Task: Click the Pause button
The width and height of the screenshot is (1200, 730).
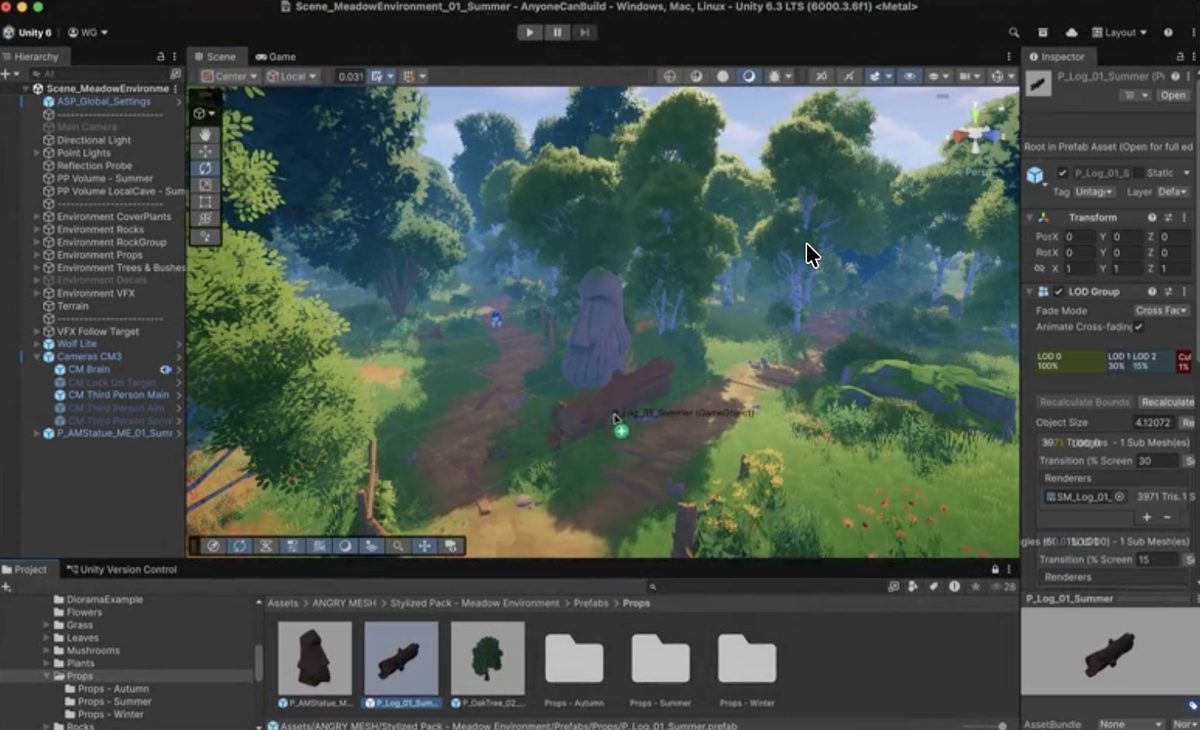Action: [x=557, y=32]
